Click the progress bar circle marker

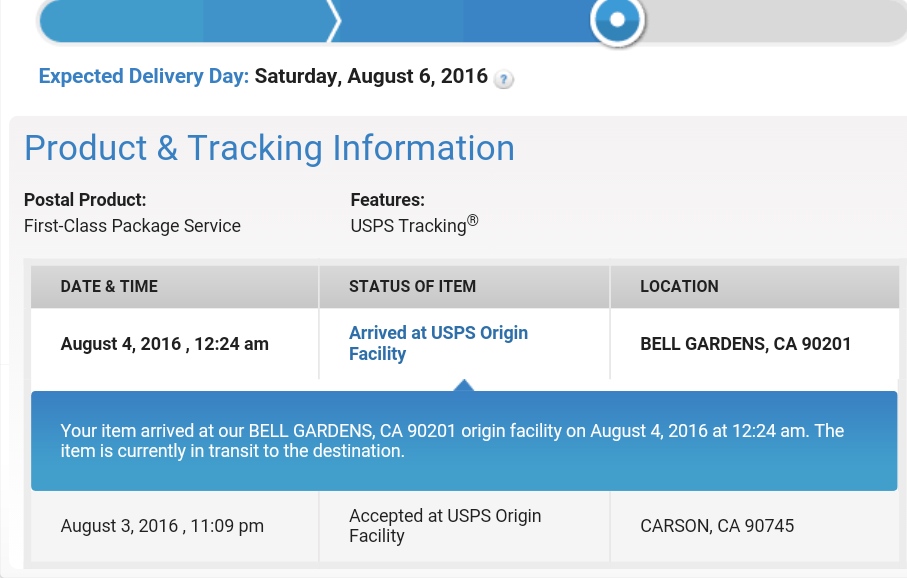click(x=617, y=20)
